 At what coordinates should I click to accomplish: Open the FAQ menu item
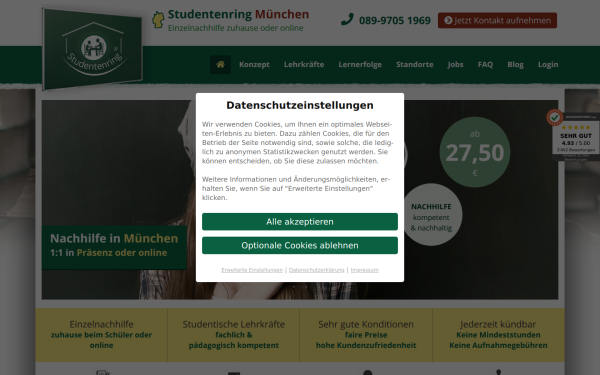tap(485, 64)
